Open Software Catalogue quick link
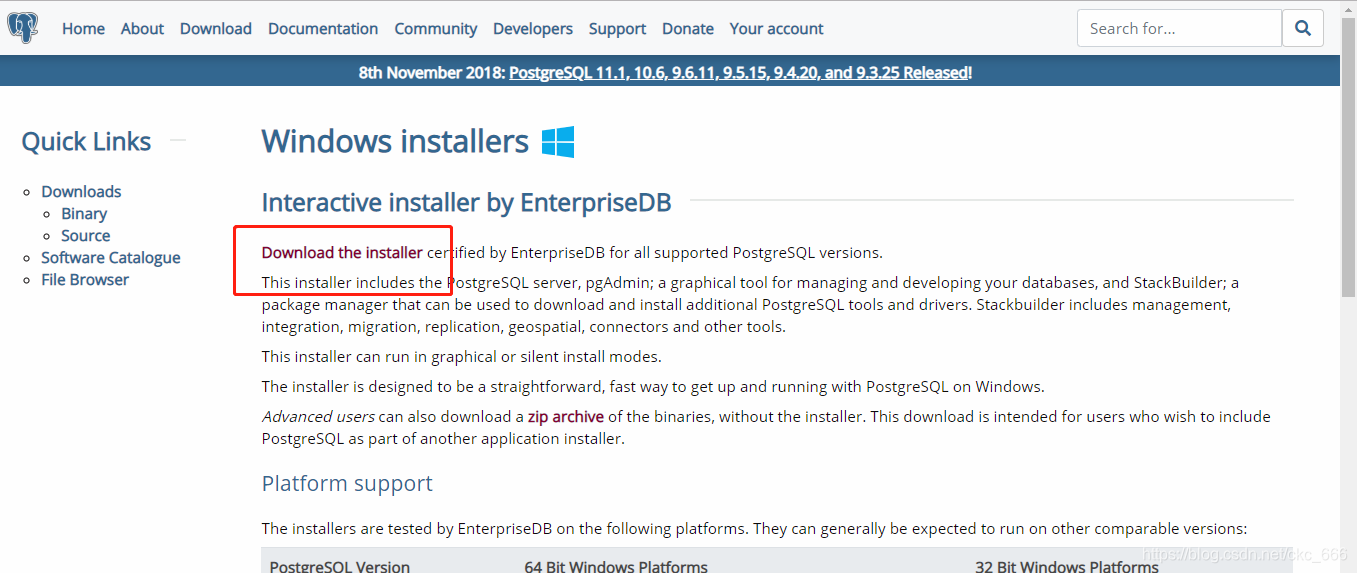Viewport: 1357px width, 573px height. click(111, 257)
